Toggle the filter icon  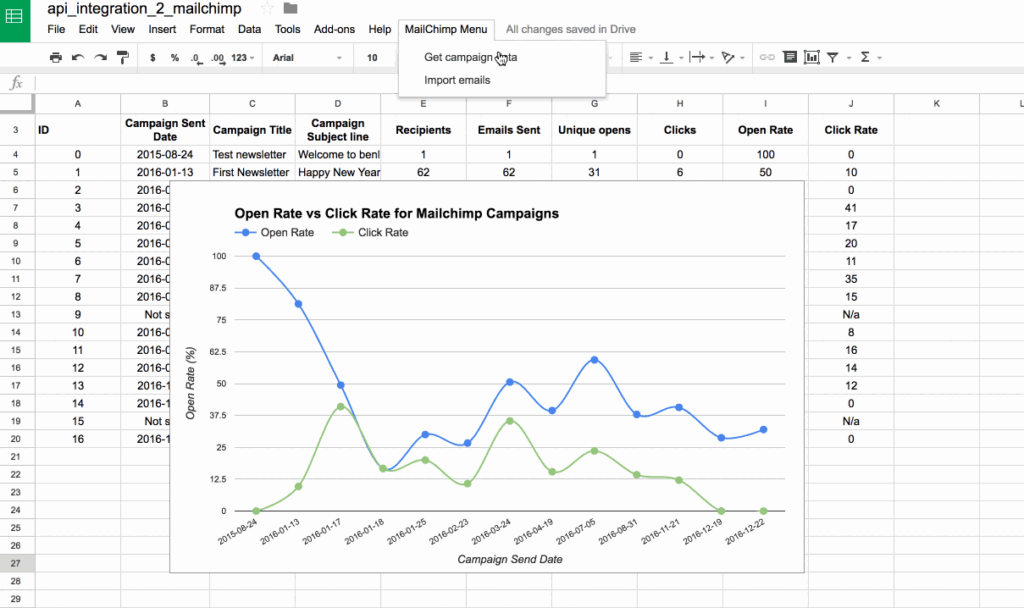[x=833, y=57]
